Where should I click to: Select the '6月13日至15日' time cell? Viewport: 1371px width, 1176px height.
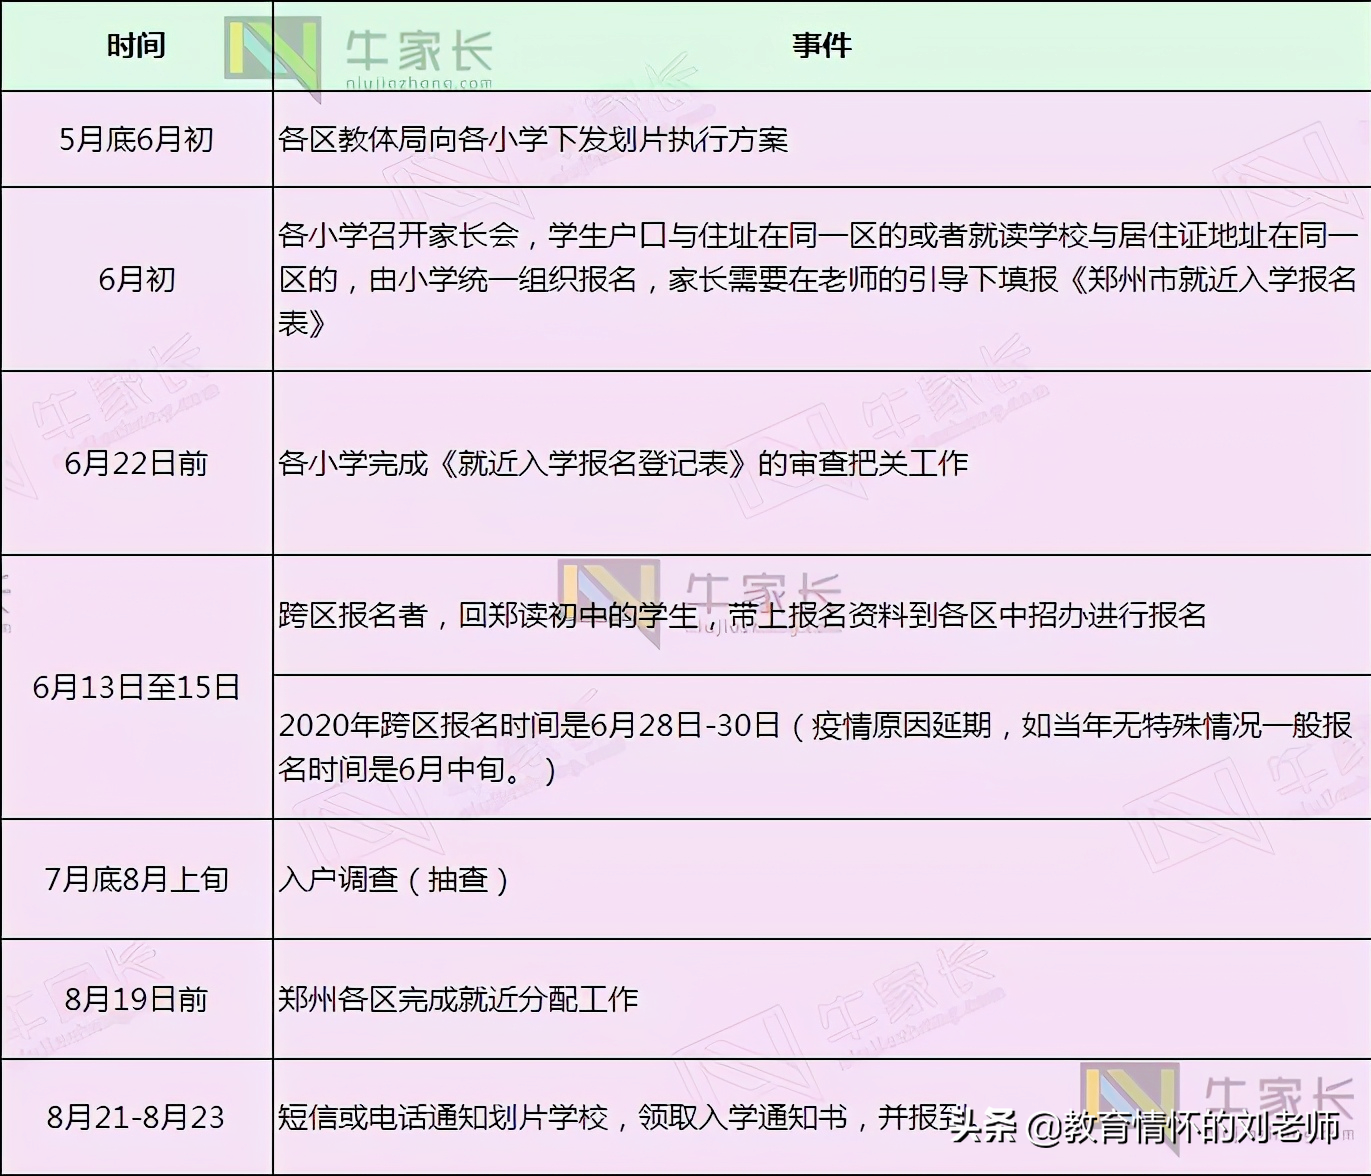[136, 687]
